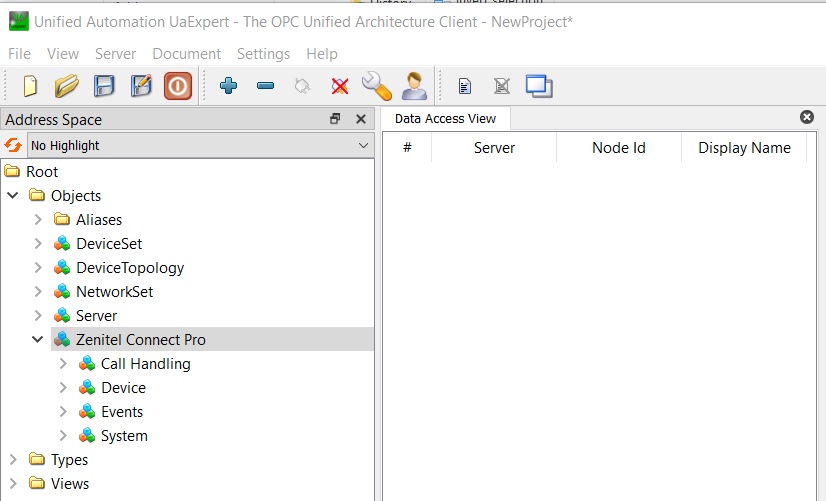Add document using the page icon

[465, 86]
